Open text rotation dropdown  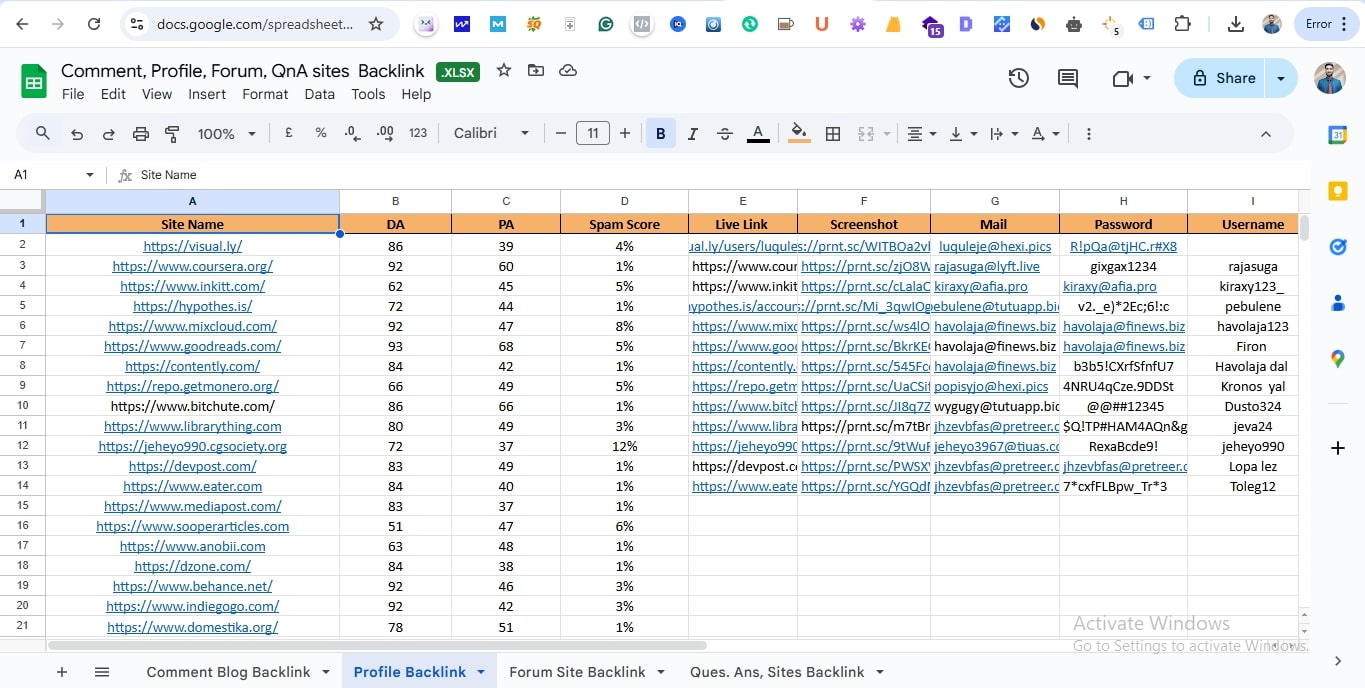pyautogui.click(x=1045, y=134)
